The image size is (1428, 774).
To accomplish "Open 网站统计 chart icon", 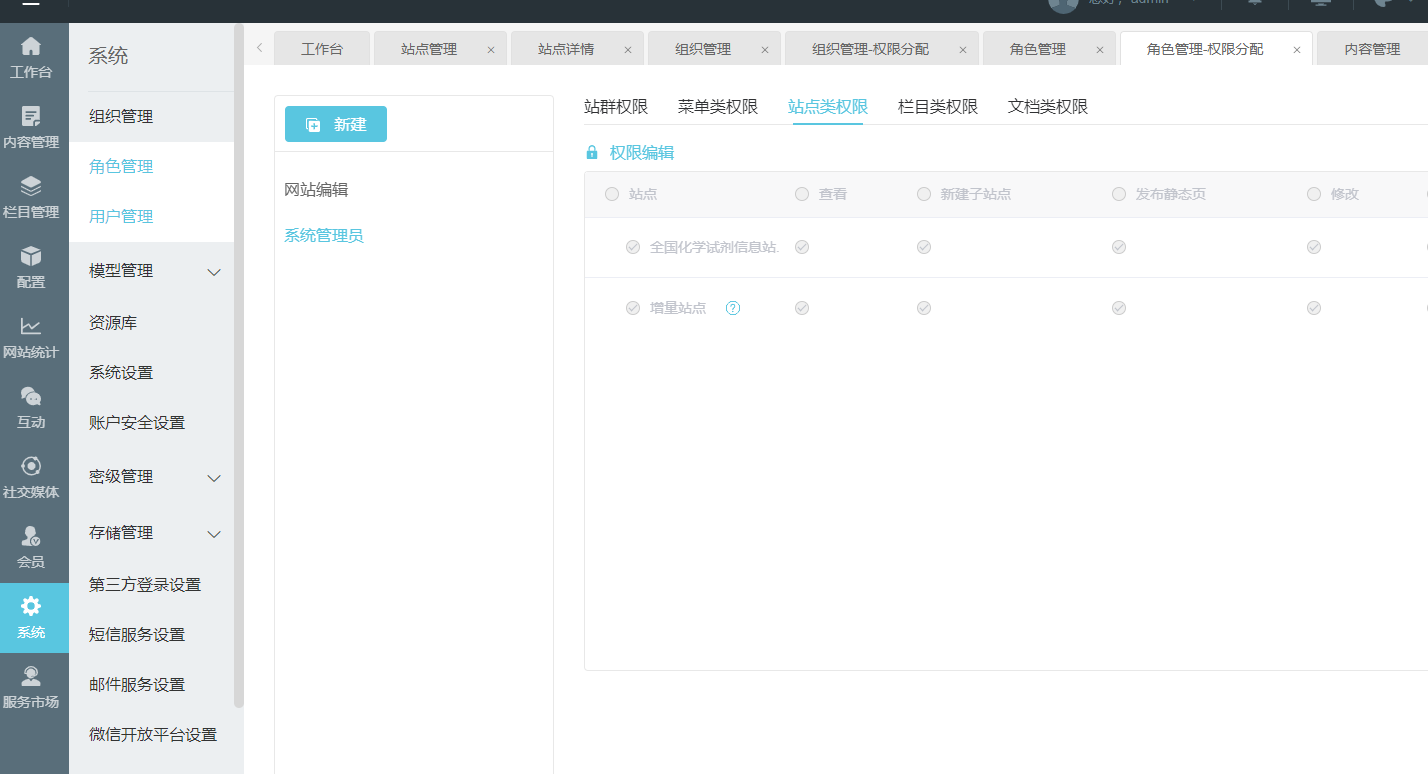I will click(31, 327).
